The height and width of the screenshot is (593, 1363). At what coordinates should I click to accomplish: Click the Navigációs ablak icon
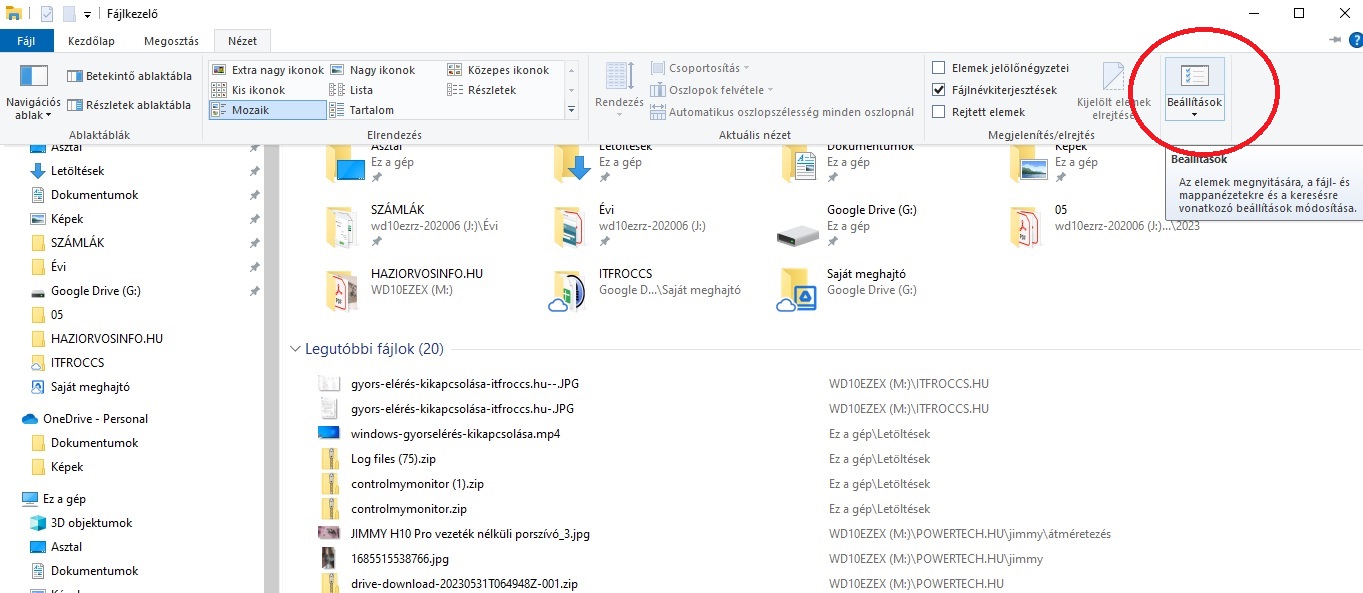pos(33,78)
